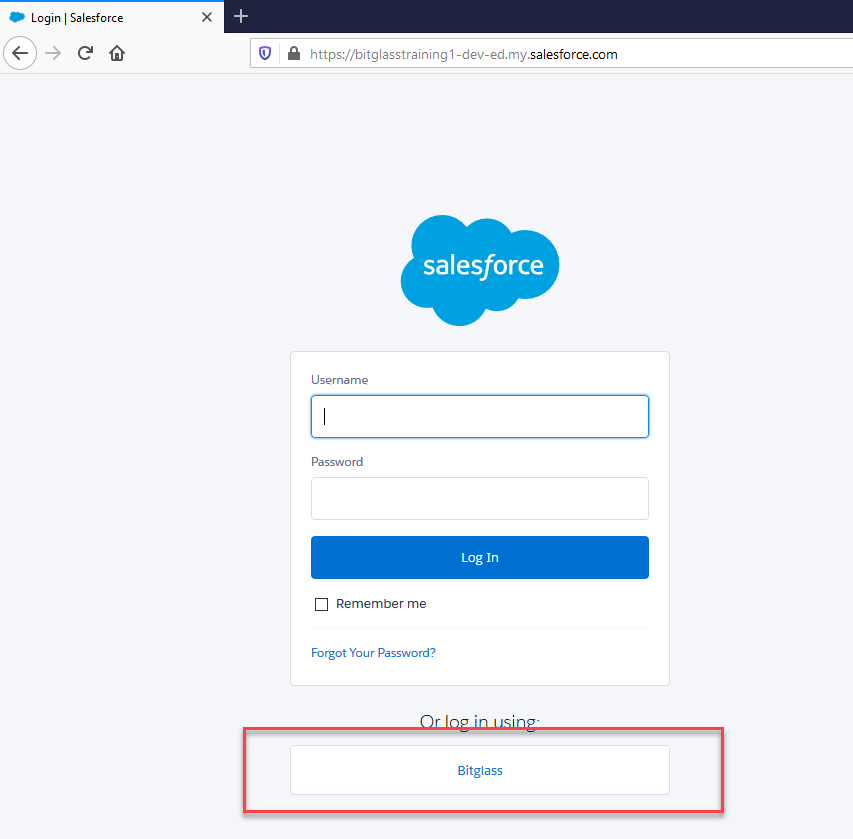Click inside the Password field

[479, 498]
